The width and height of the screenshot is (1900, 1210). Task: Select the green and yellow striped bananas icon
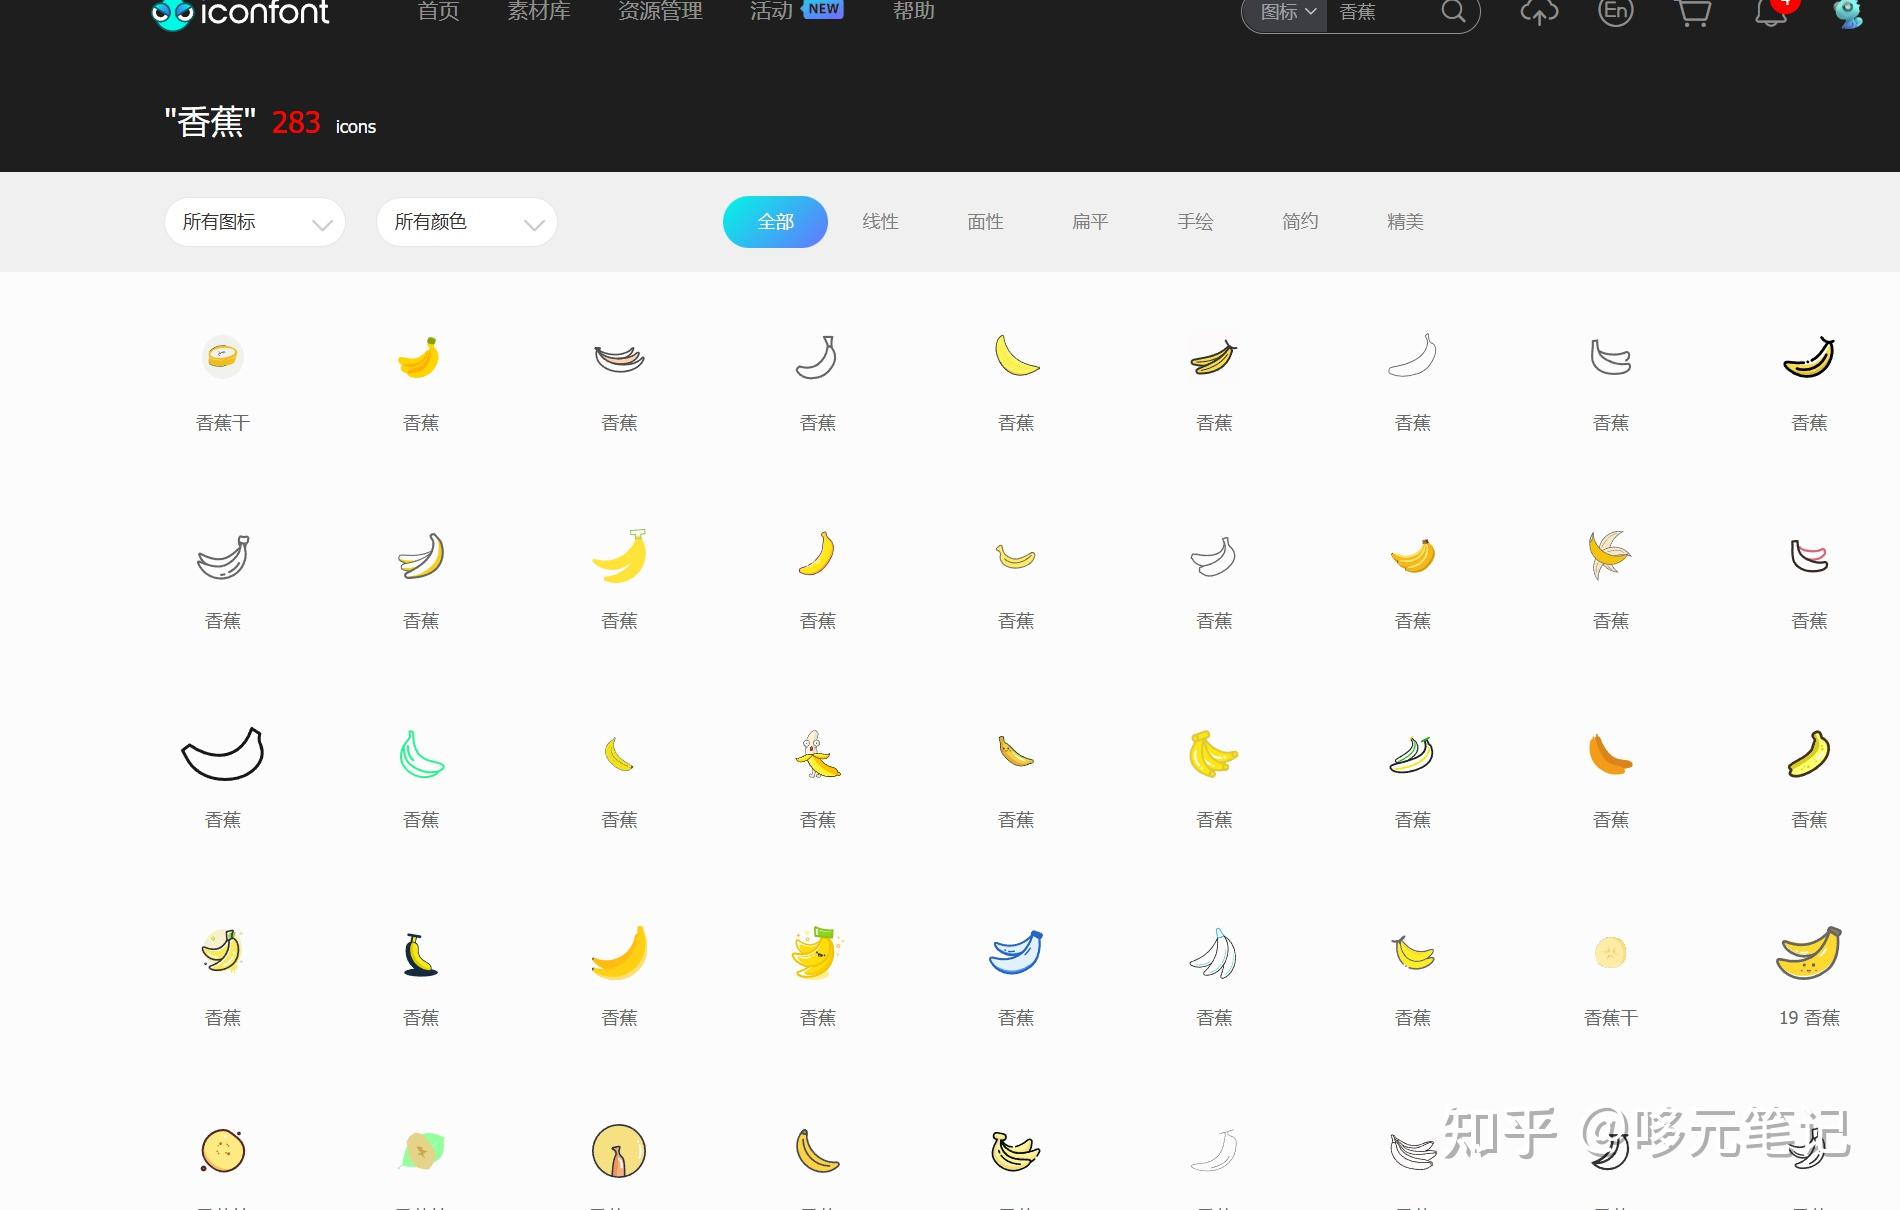click(1412, 754)
